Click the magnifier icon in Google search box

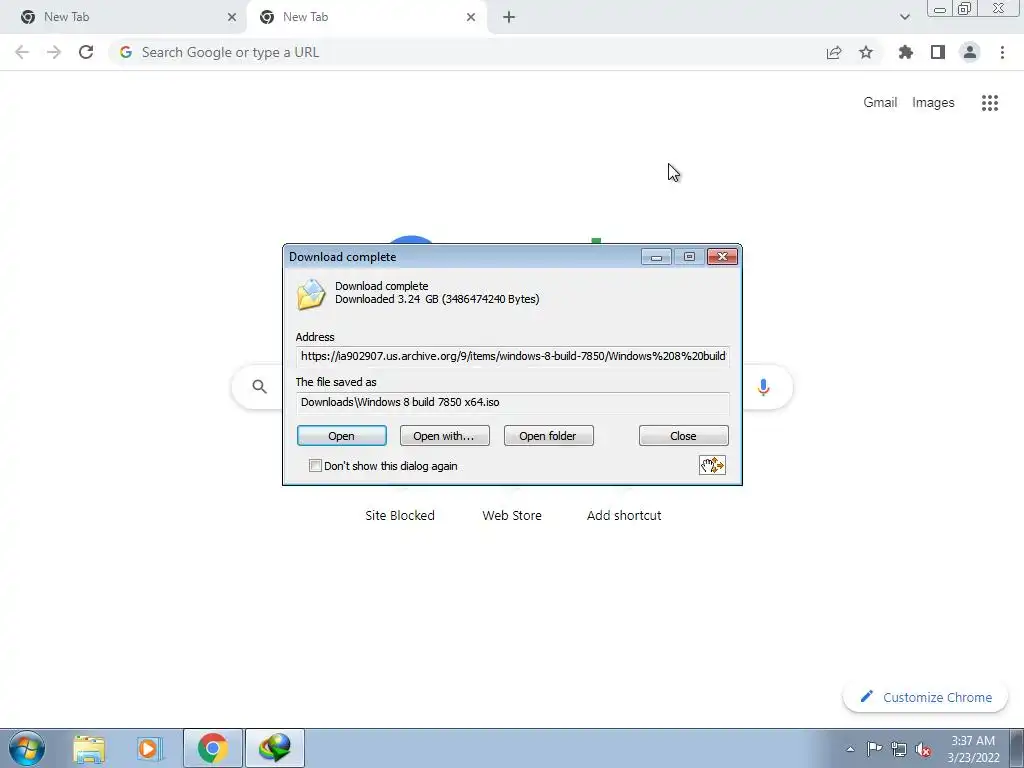coord(259,387)
